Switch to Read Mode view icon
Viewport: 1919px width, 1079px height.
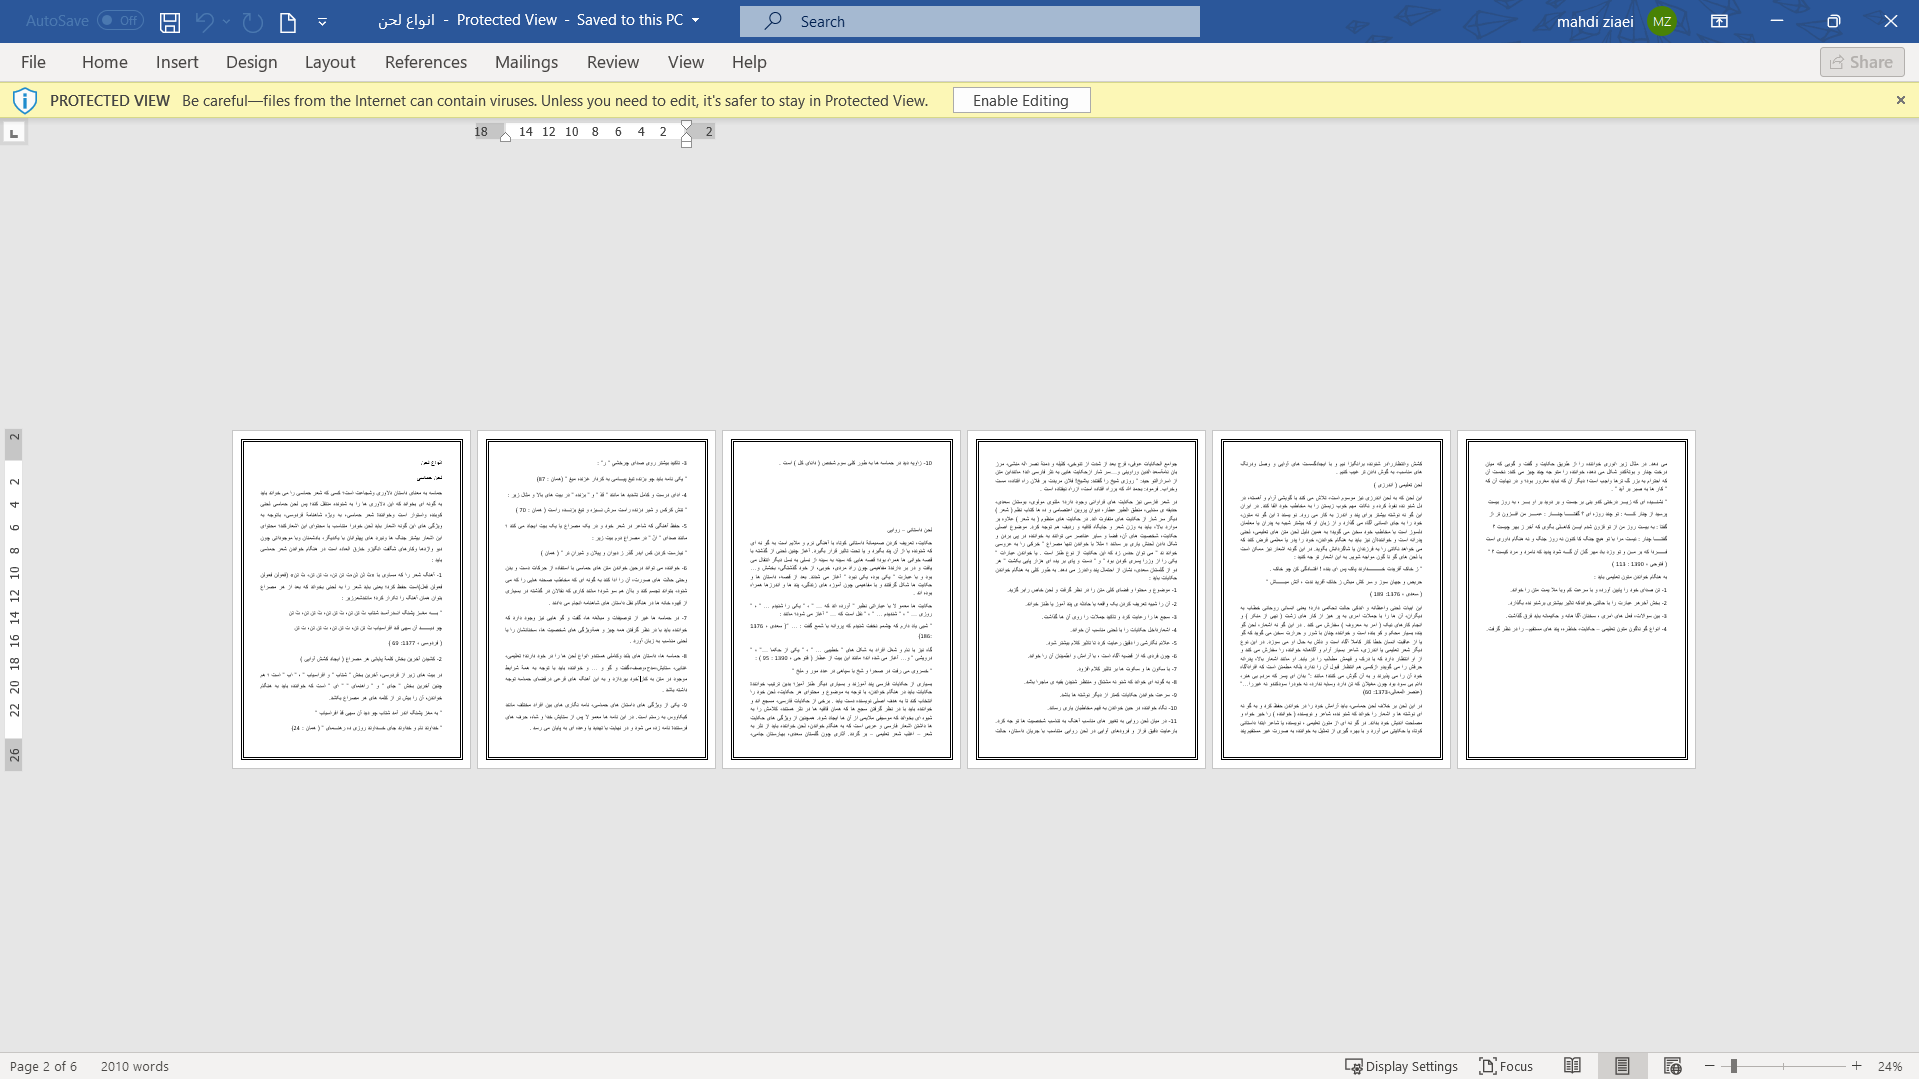[1573, 1066]
